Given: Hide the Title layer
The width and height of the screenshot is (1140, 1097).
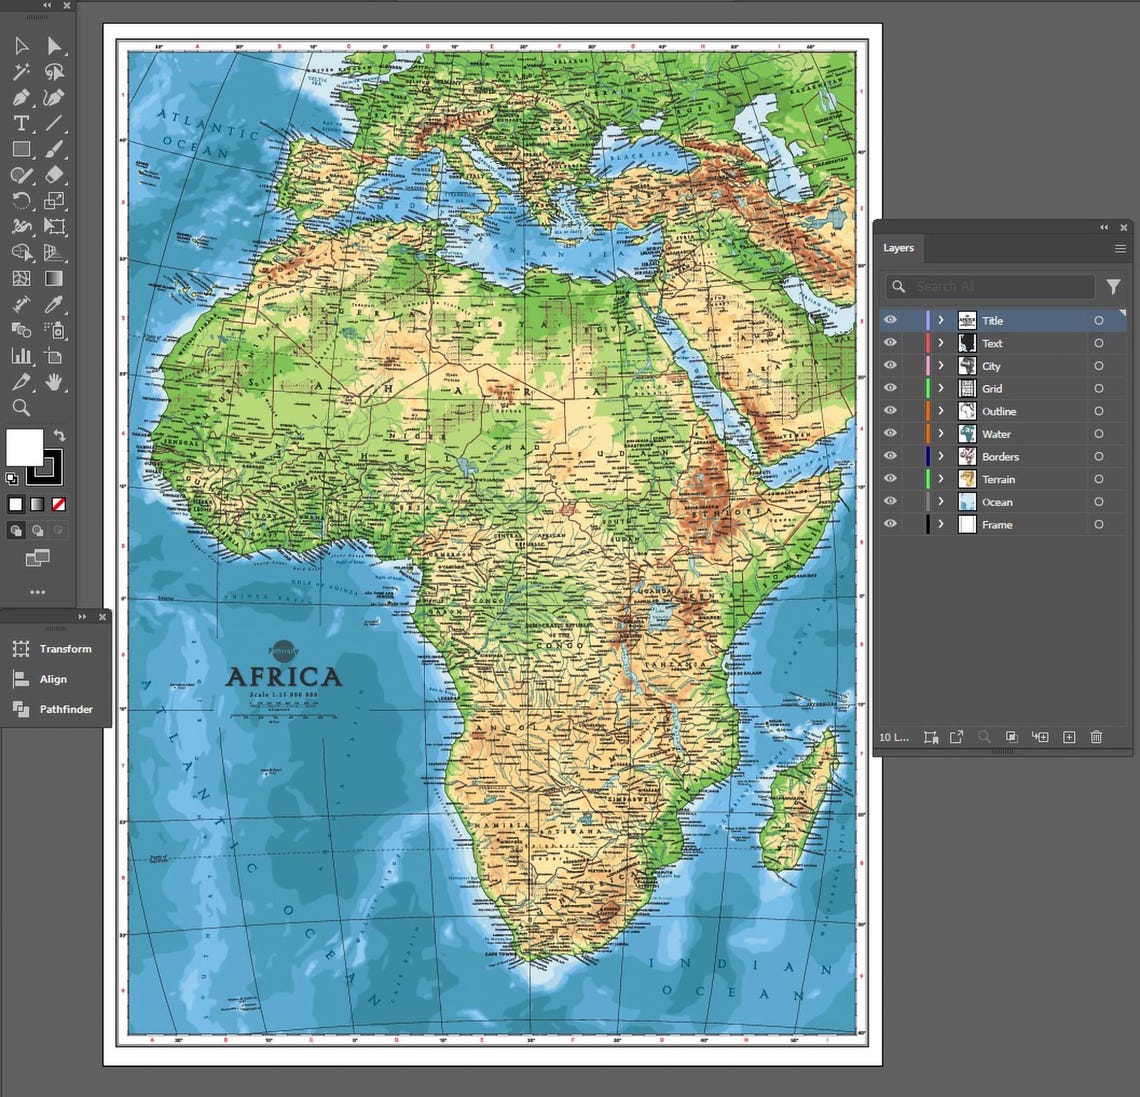Looking at the screenshot, I should click(x=890, y=321).
